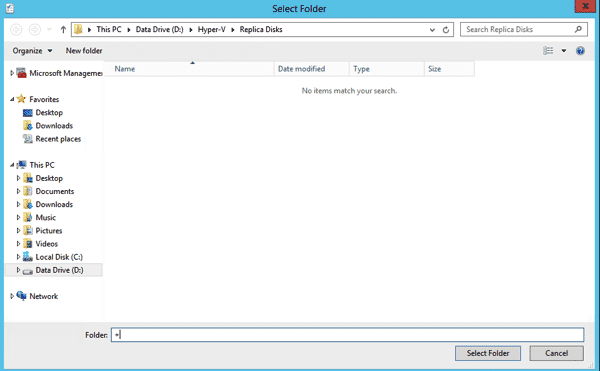Select Replica Disks breadcrumb segment
Image resolution: width=600 pixels, height=371 pixels.
coord(261,29)
